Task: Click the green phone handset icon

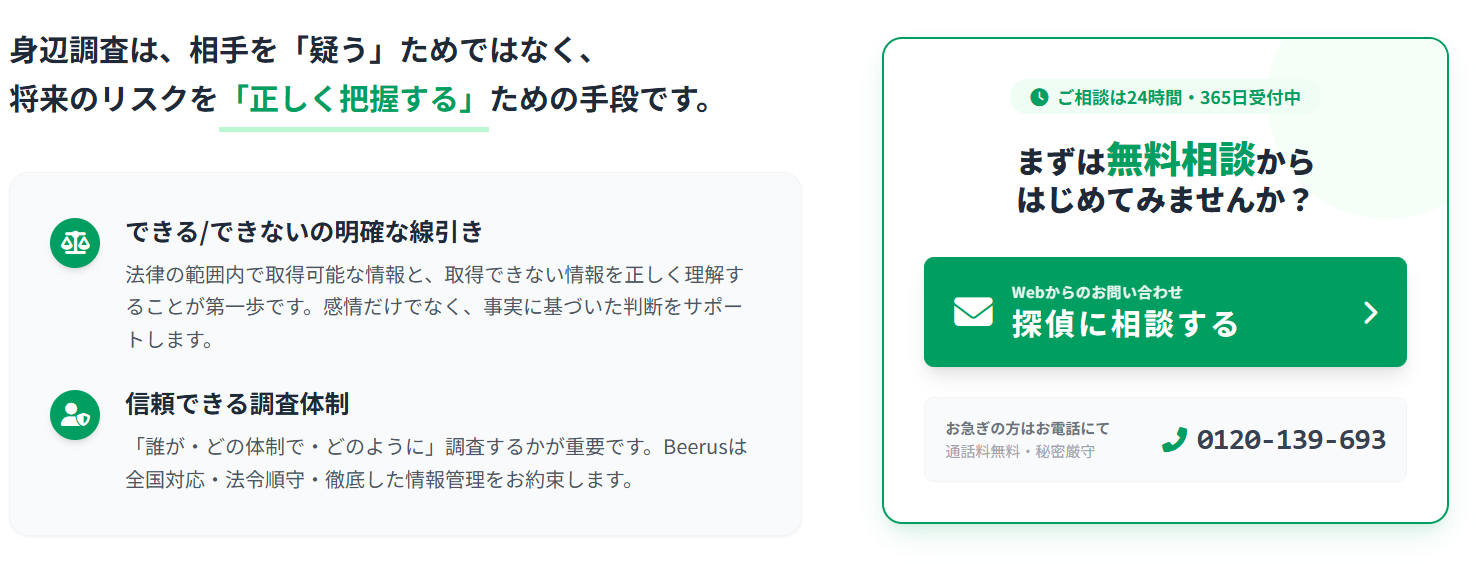Action: [x=1174, y=440]
